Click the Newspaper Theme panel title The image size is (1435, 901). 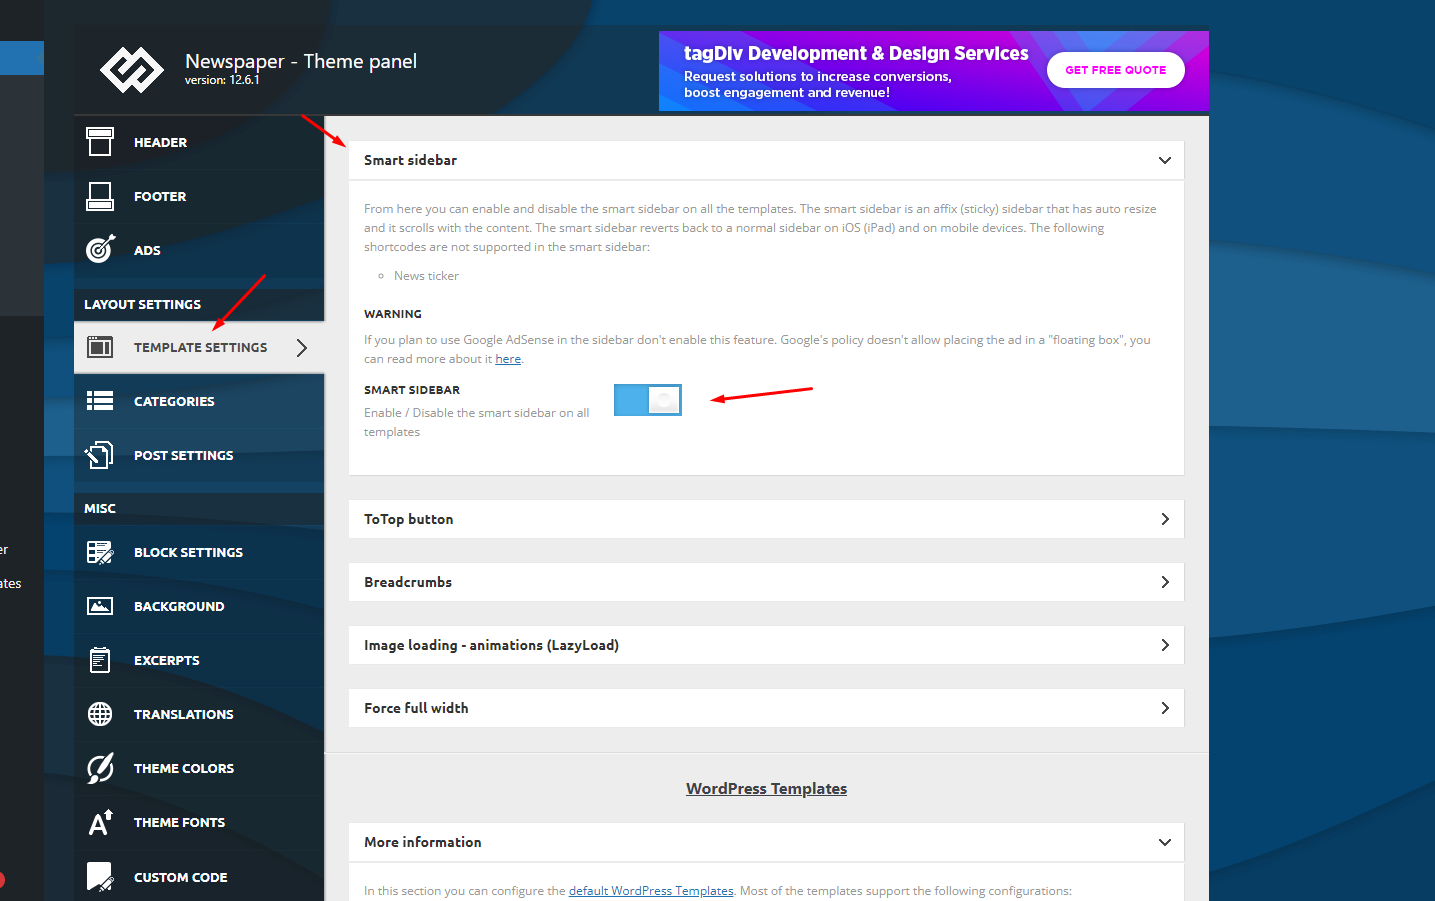click(x=301, y=61)
